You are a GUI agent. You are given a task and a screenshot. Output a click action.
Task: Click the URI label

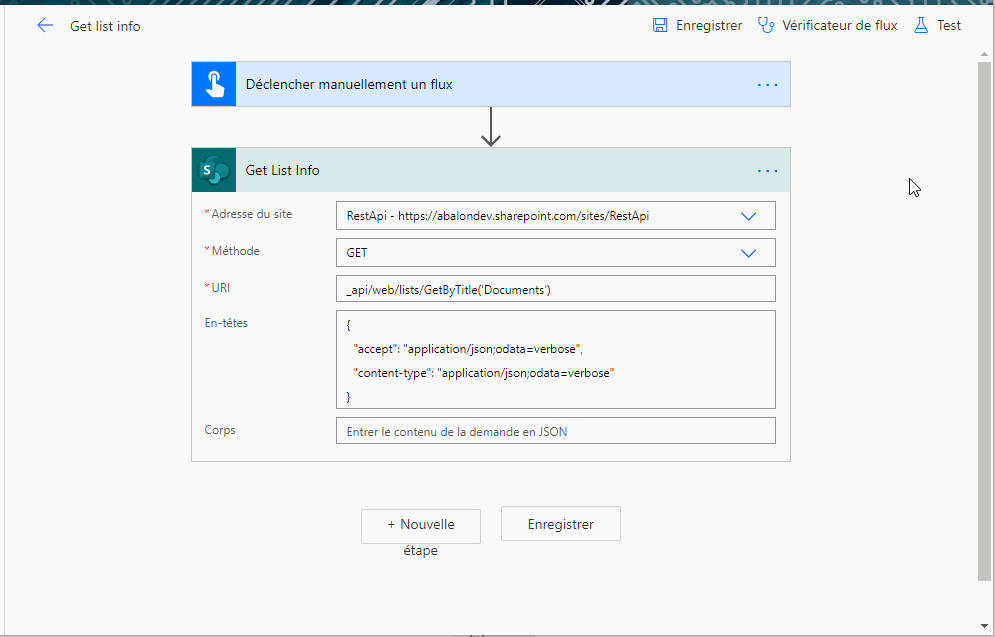(x=220, y=287)
